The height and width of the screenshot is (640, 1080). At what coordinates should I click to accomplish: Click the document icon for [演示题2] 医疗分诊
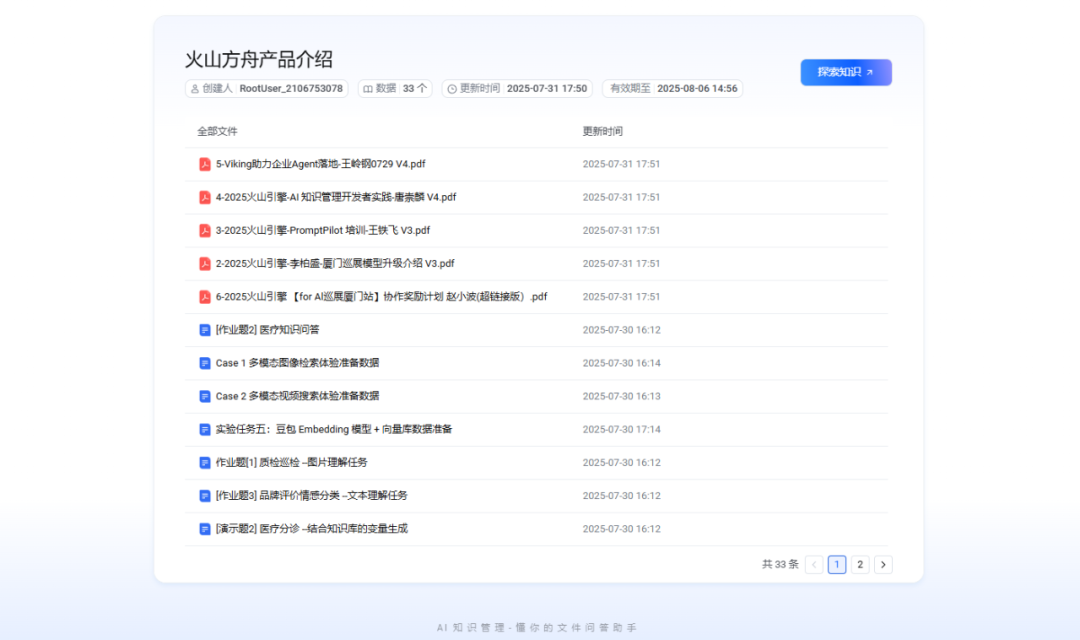point(205,529)
